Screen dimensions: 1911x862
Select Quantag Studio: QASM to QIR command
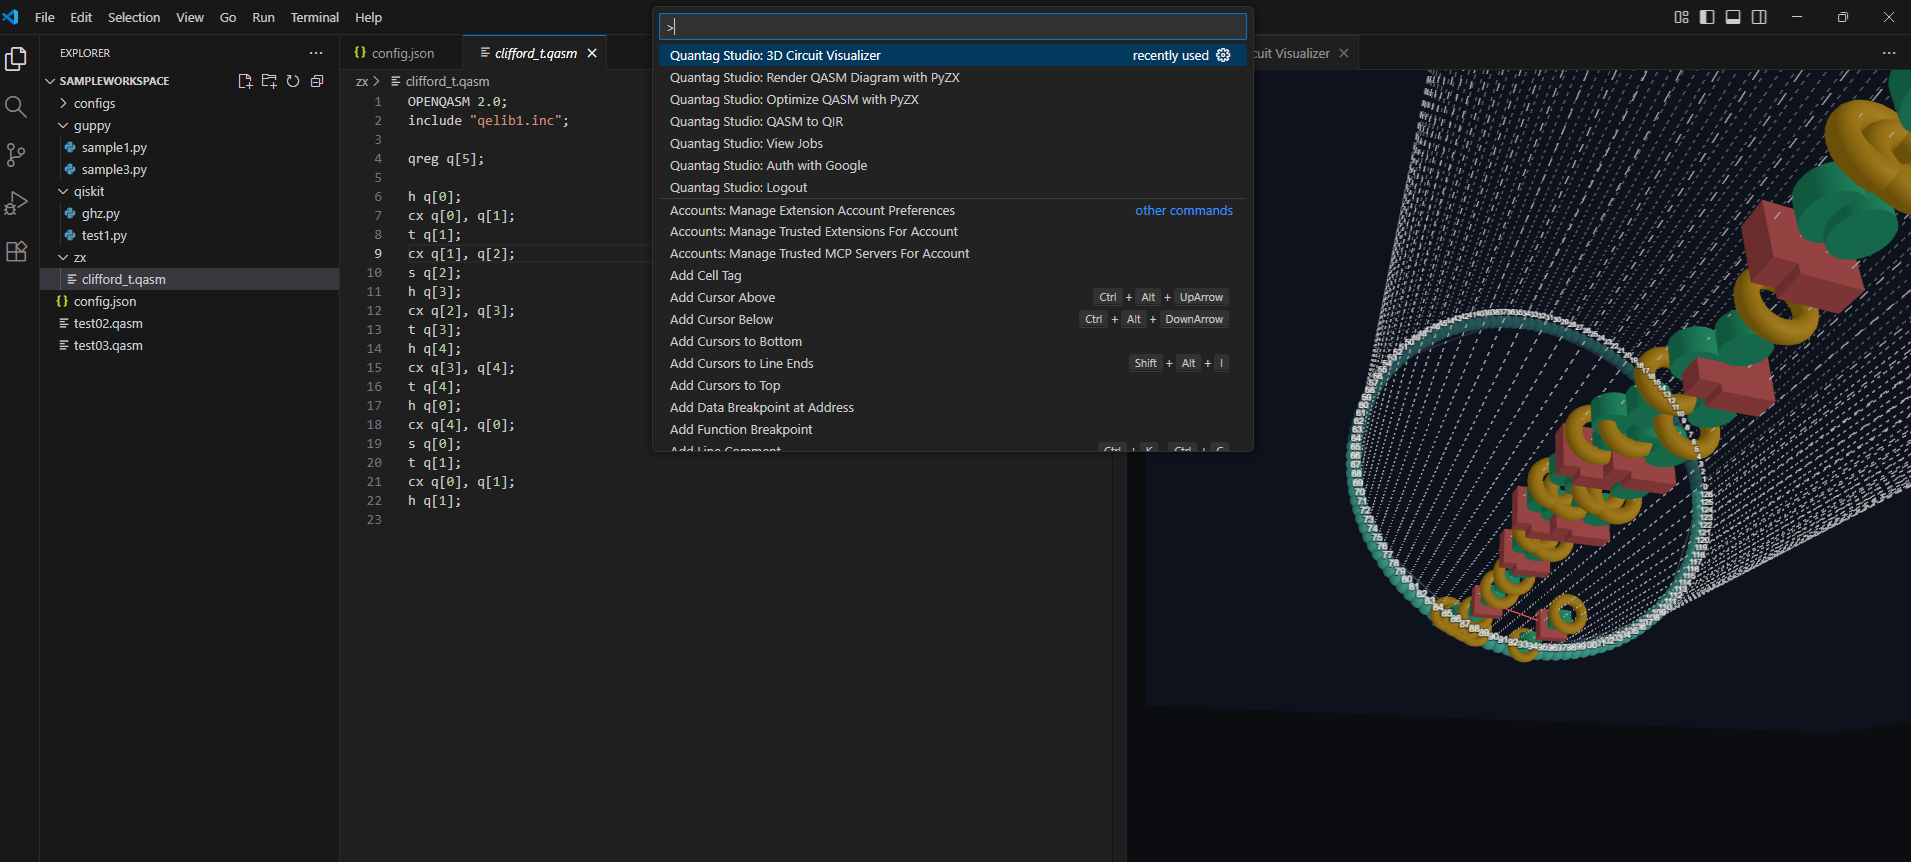point(756,121)
